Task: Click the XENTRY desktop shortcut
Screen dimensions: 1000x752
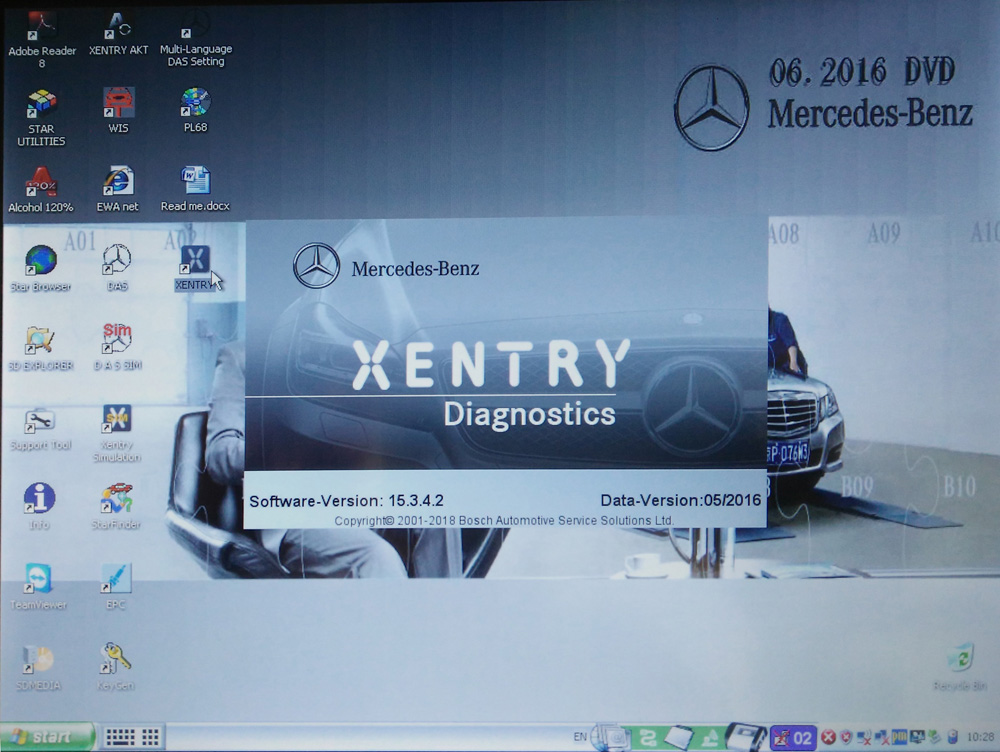Action: [x=195, y=269]
